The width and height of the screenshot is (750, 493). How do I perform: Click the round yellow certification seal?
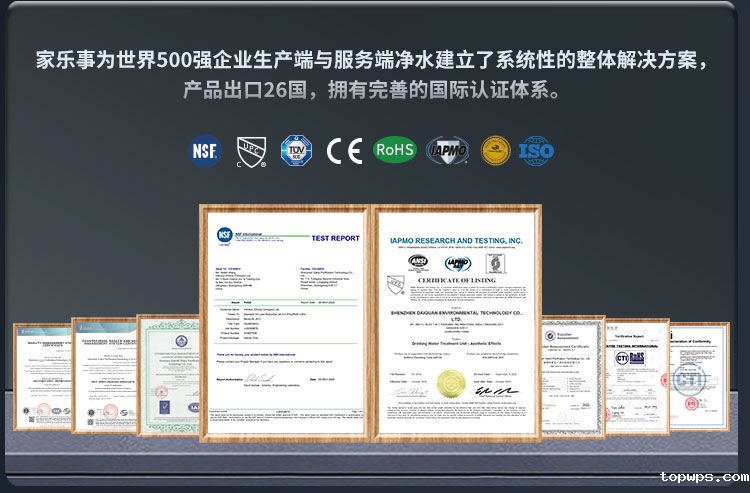495,150
